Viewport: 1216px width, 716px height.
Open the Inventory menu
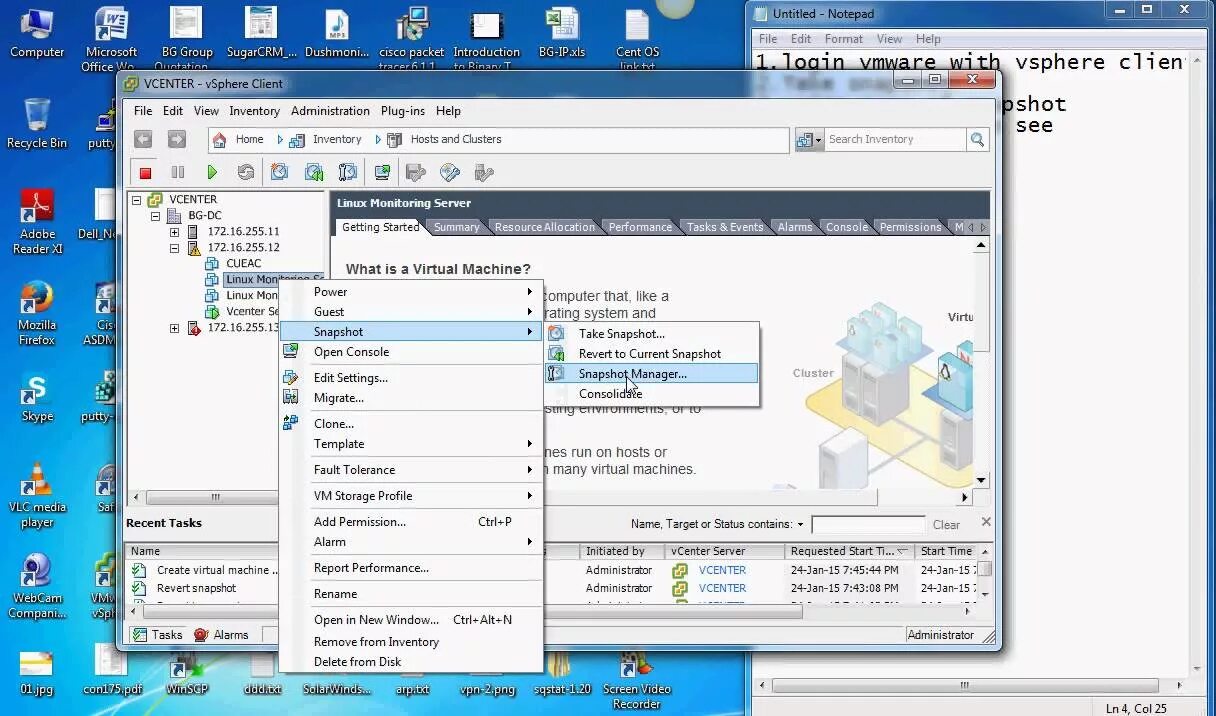254,111
